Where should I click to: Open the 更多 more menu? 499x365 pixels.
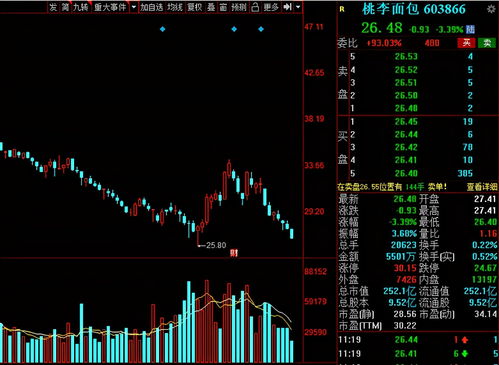[x=271, y=7]
